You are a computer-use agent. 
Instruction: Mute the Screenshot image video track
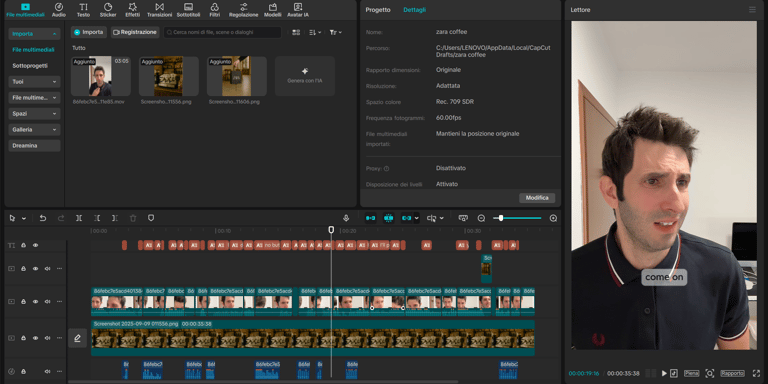coord(48,338)
